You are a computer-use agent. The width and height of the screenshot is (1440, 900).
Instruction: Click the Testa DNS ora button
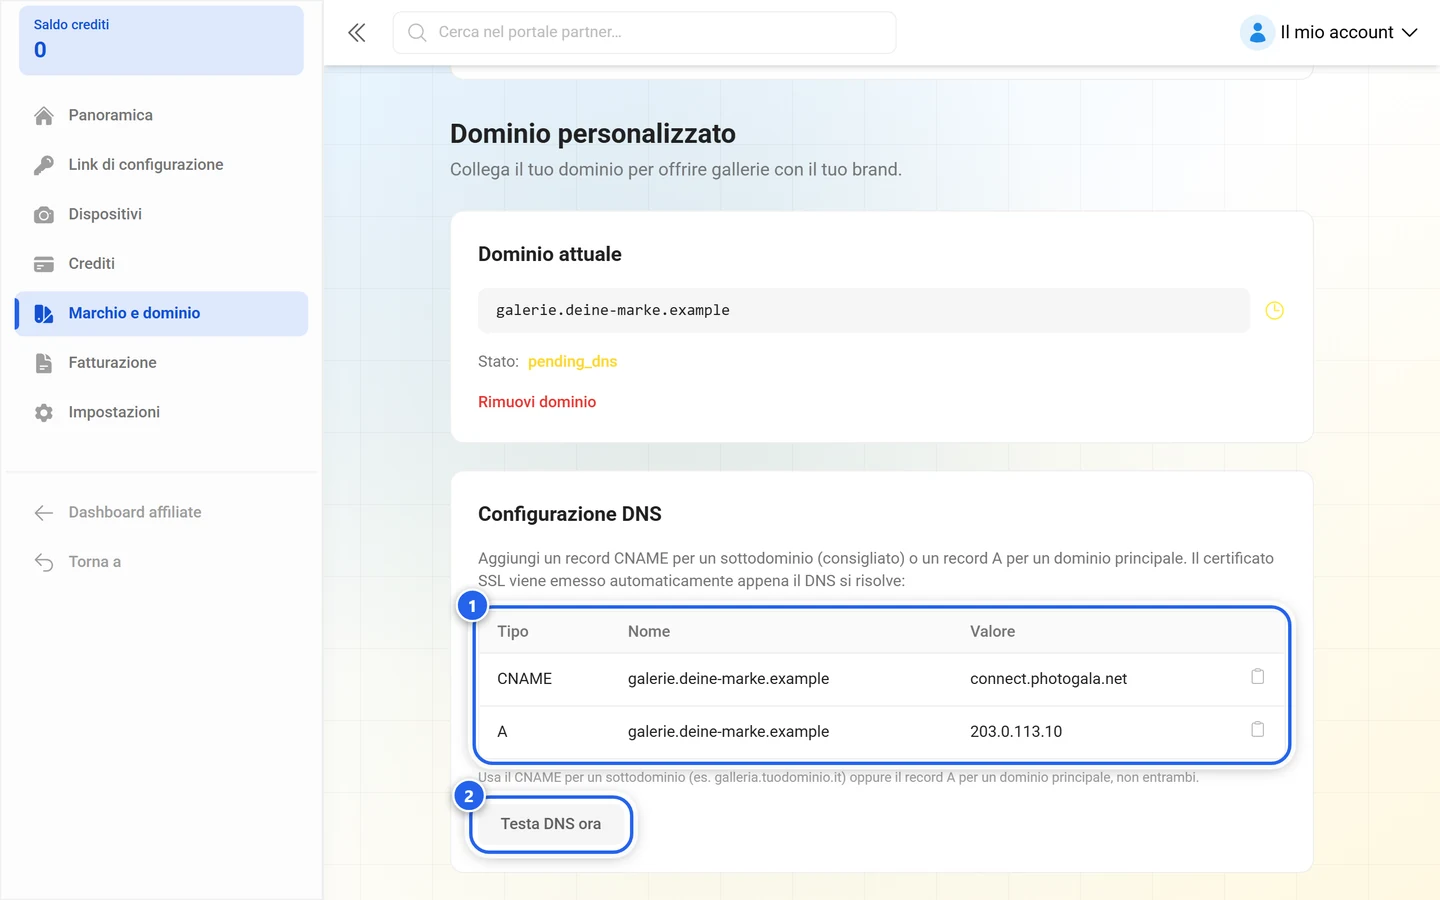[x=551, y=824]
